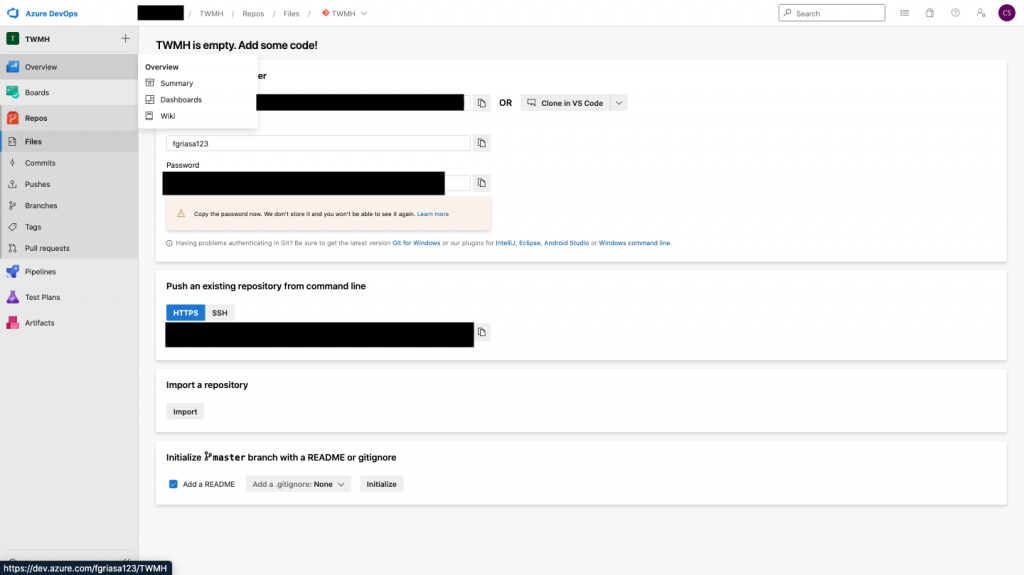The height and width of the screenshot is (575, 1024).
Task: Open the Eclipse plugin link
Action: pyautogui.click(x=530, y=243)
